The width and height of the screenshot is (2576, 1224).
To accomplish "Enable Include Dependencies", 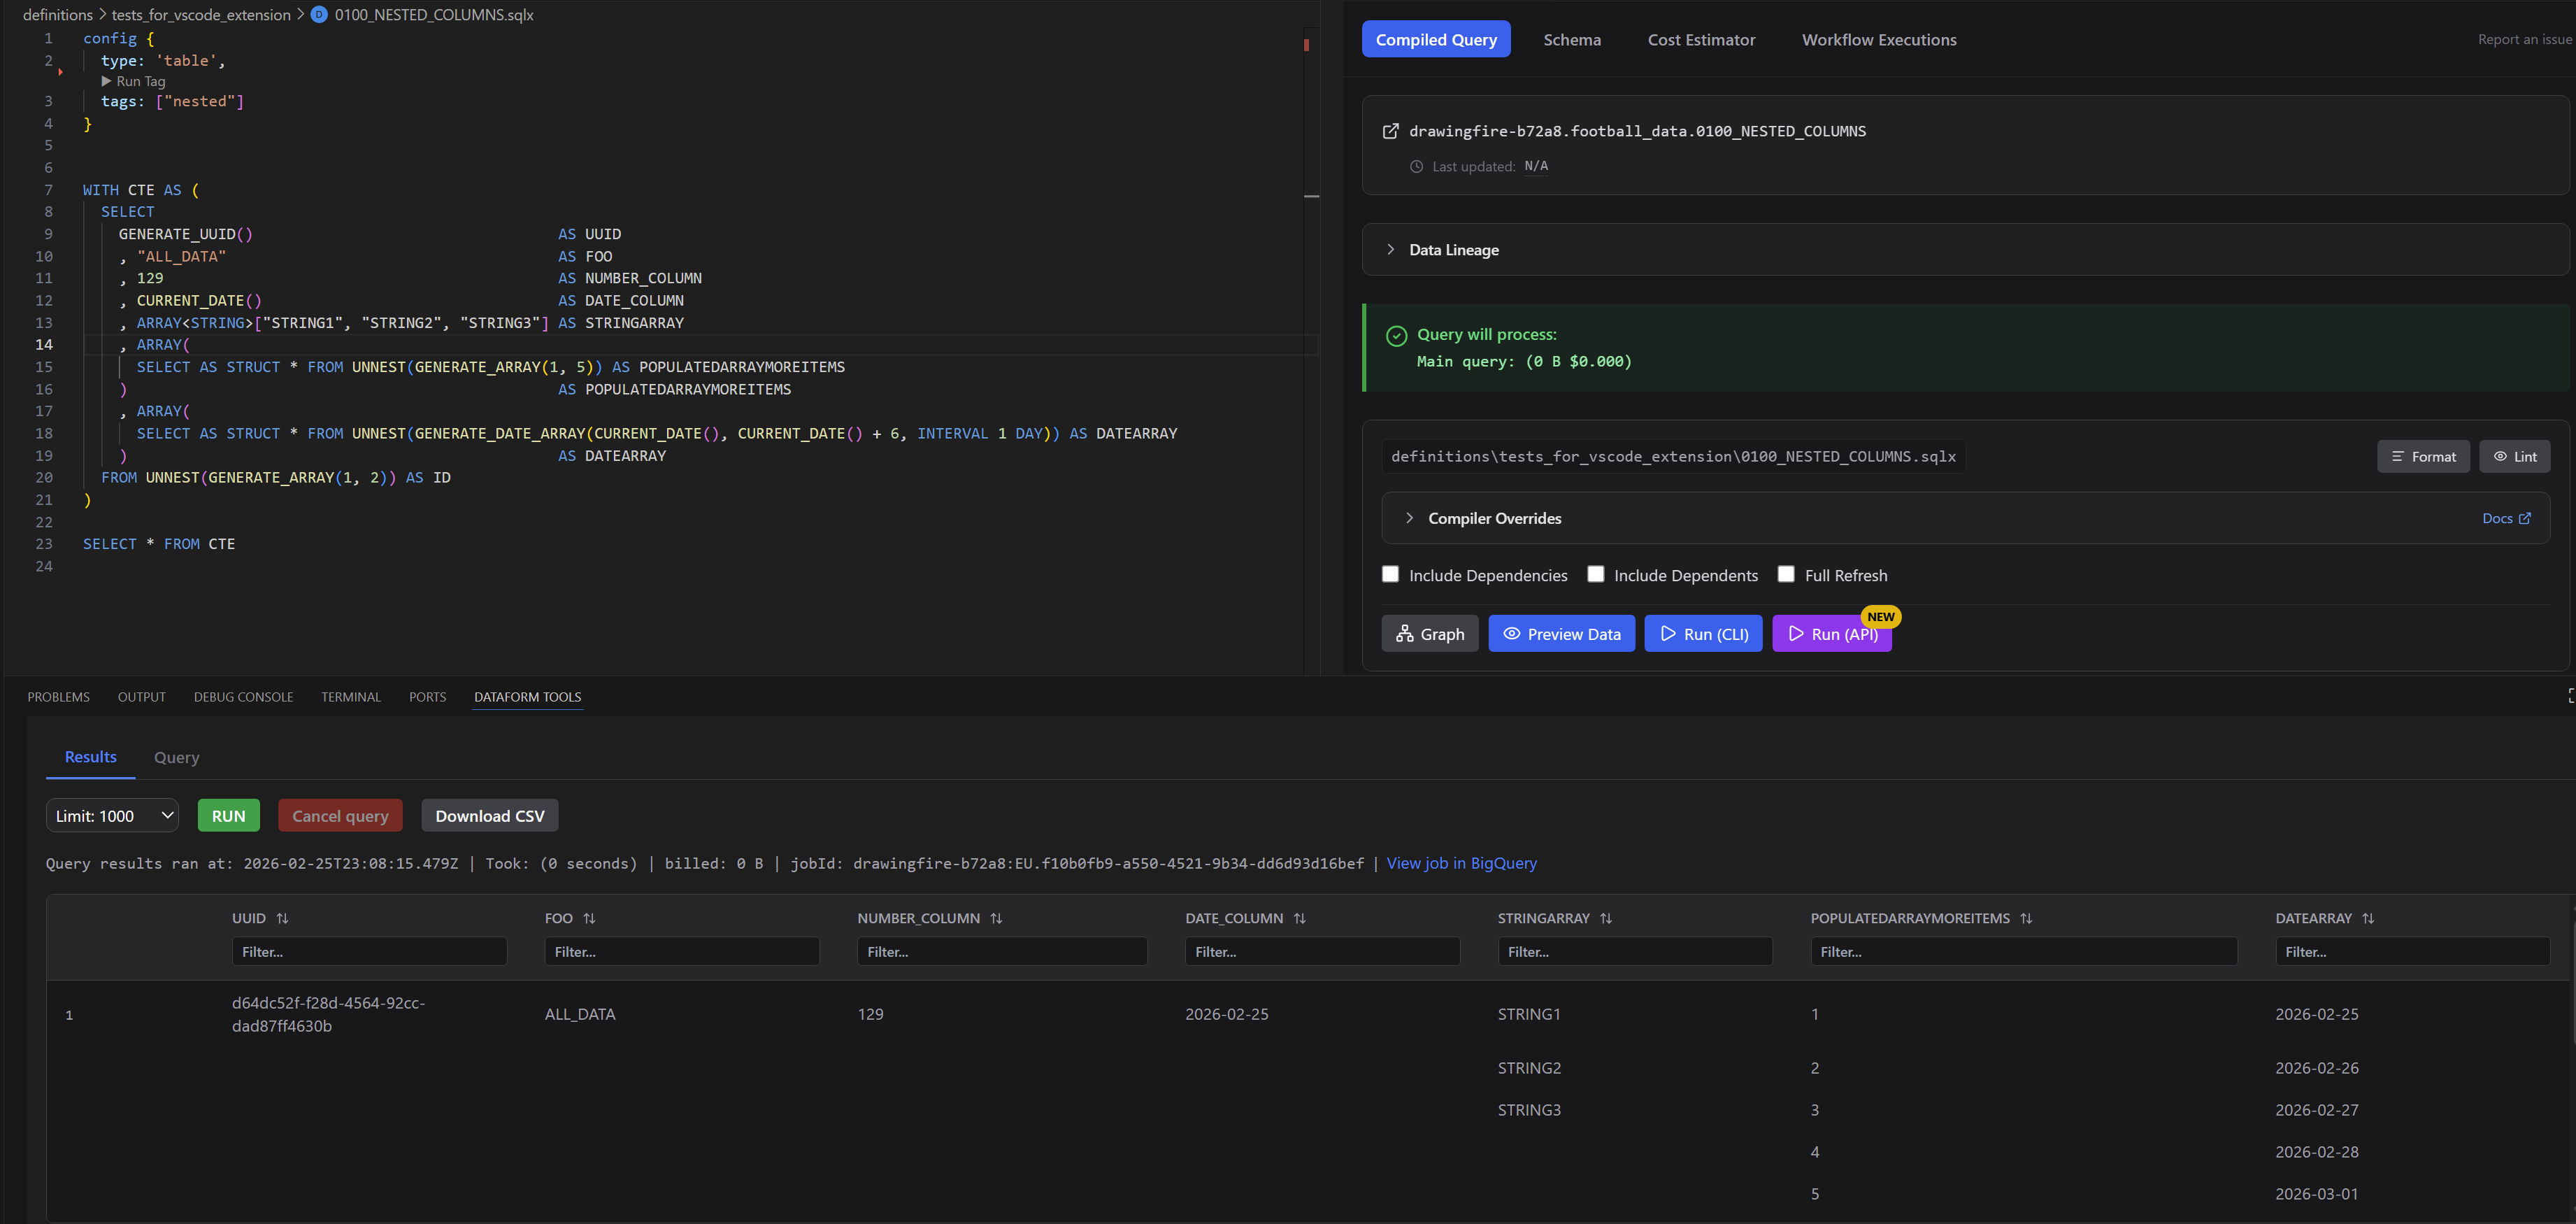I will point(1390,574).
